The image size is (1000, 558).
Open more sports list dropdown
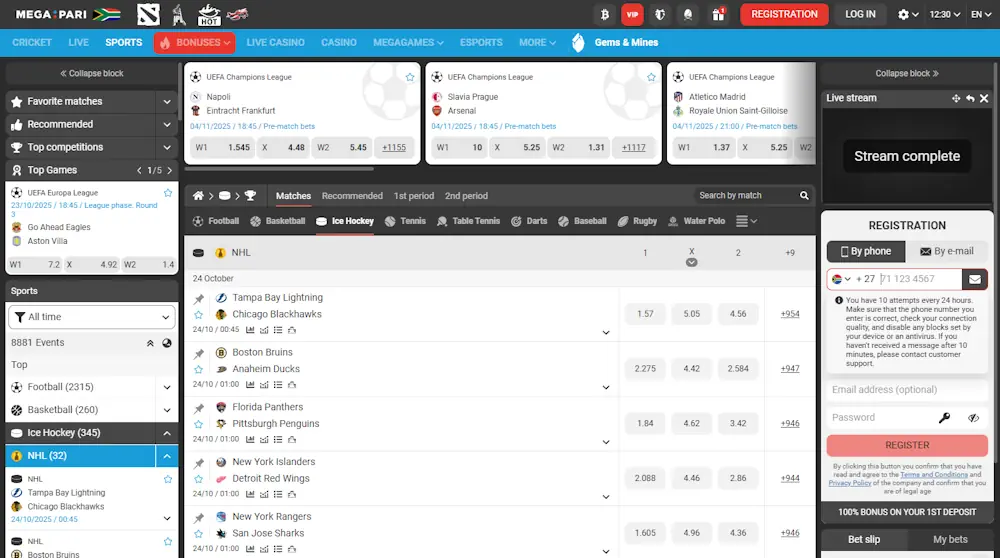coord(746,221)
